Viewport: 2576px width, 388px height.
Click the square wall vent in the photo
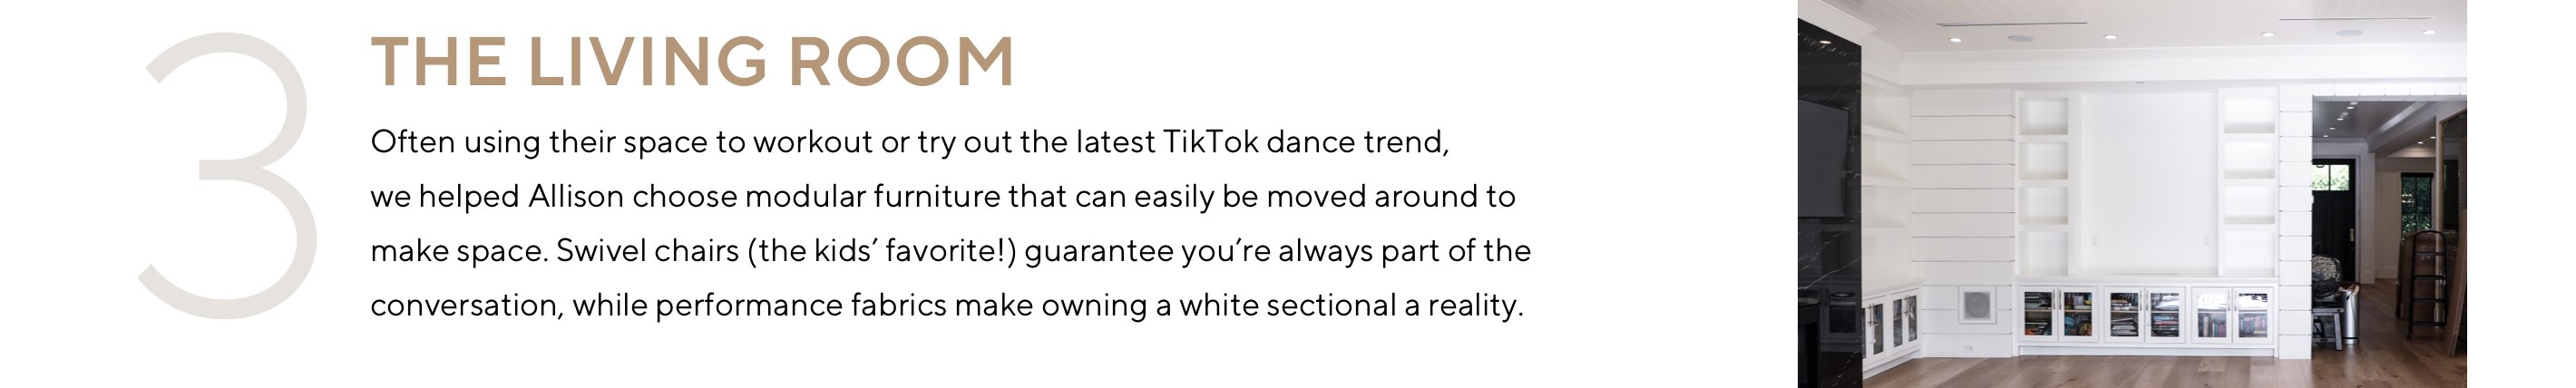[x=1976, y=305]
